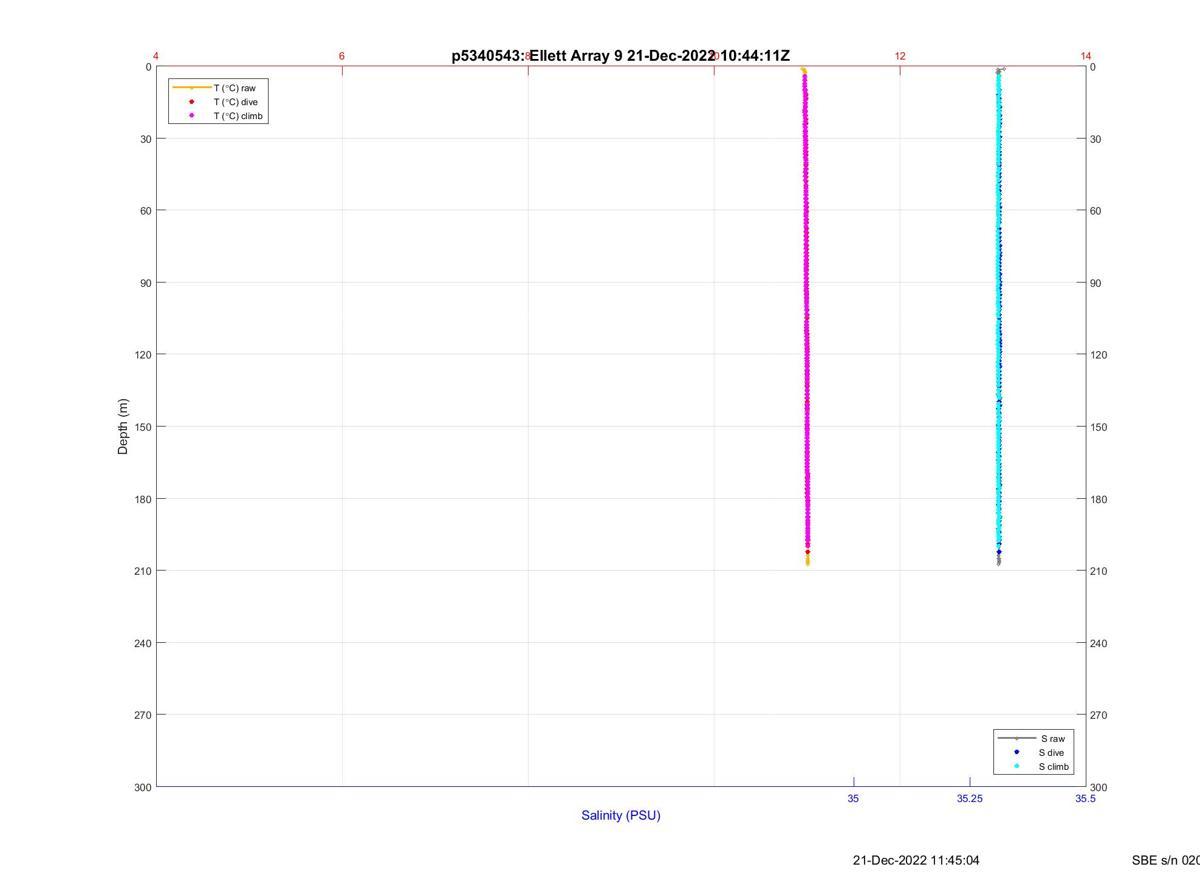Click the red temperature tick label '6'
The image size is (1200, 885).
pos(342,56)
